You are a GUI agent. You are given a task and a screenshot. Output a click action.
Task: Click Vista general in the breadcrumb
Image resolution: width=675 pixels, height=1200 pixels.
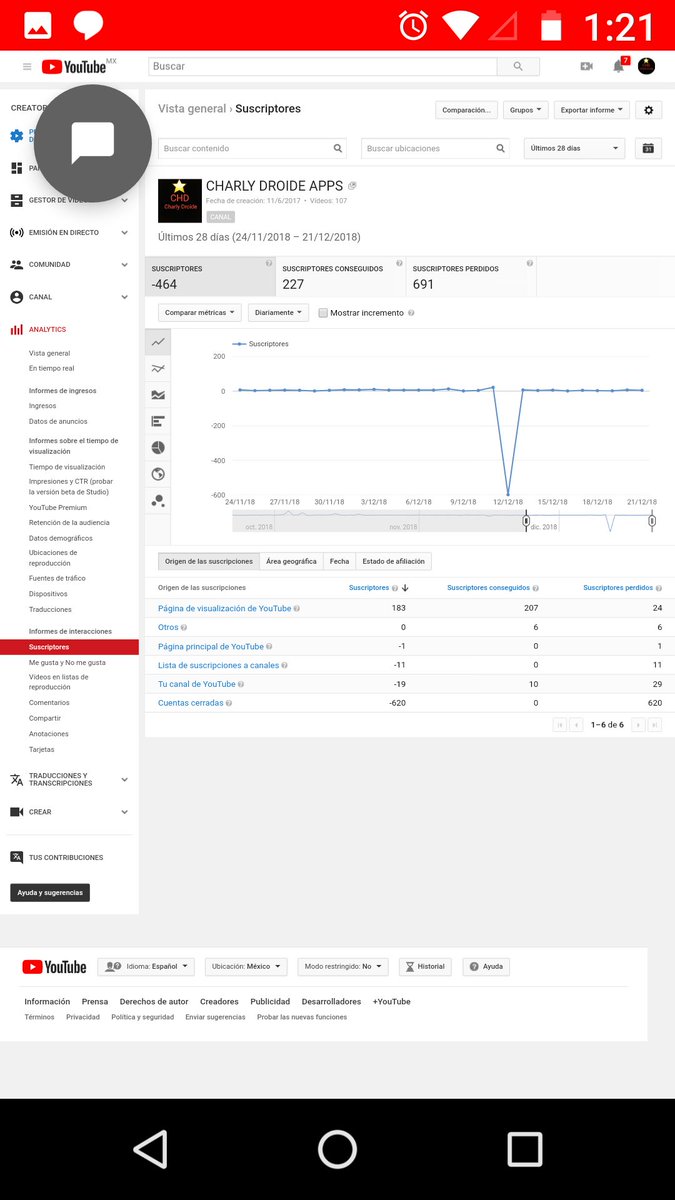coord(192,109)
